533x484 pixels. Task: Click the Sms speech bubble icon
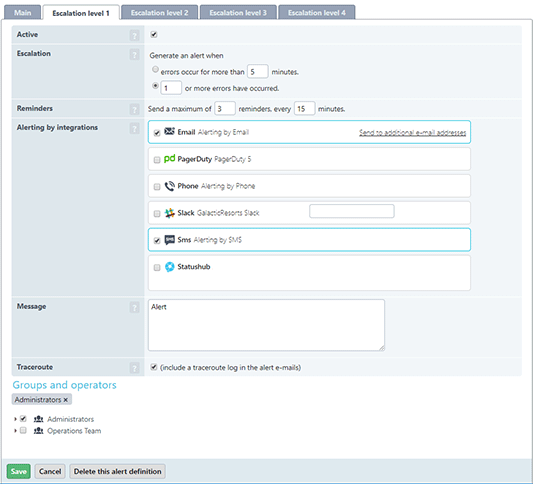169,240
